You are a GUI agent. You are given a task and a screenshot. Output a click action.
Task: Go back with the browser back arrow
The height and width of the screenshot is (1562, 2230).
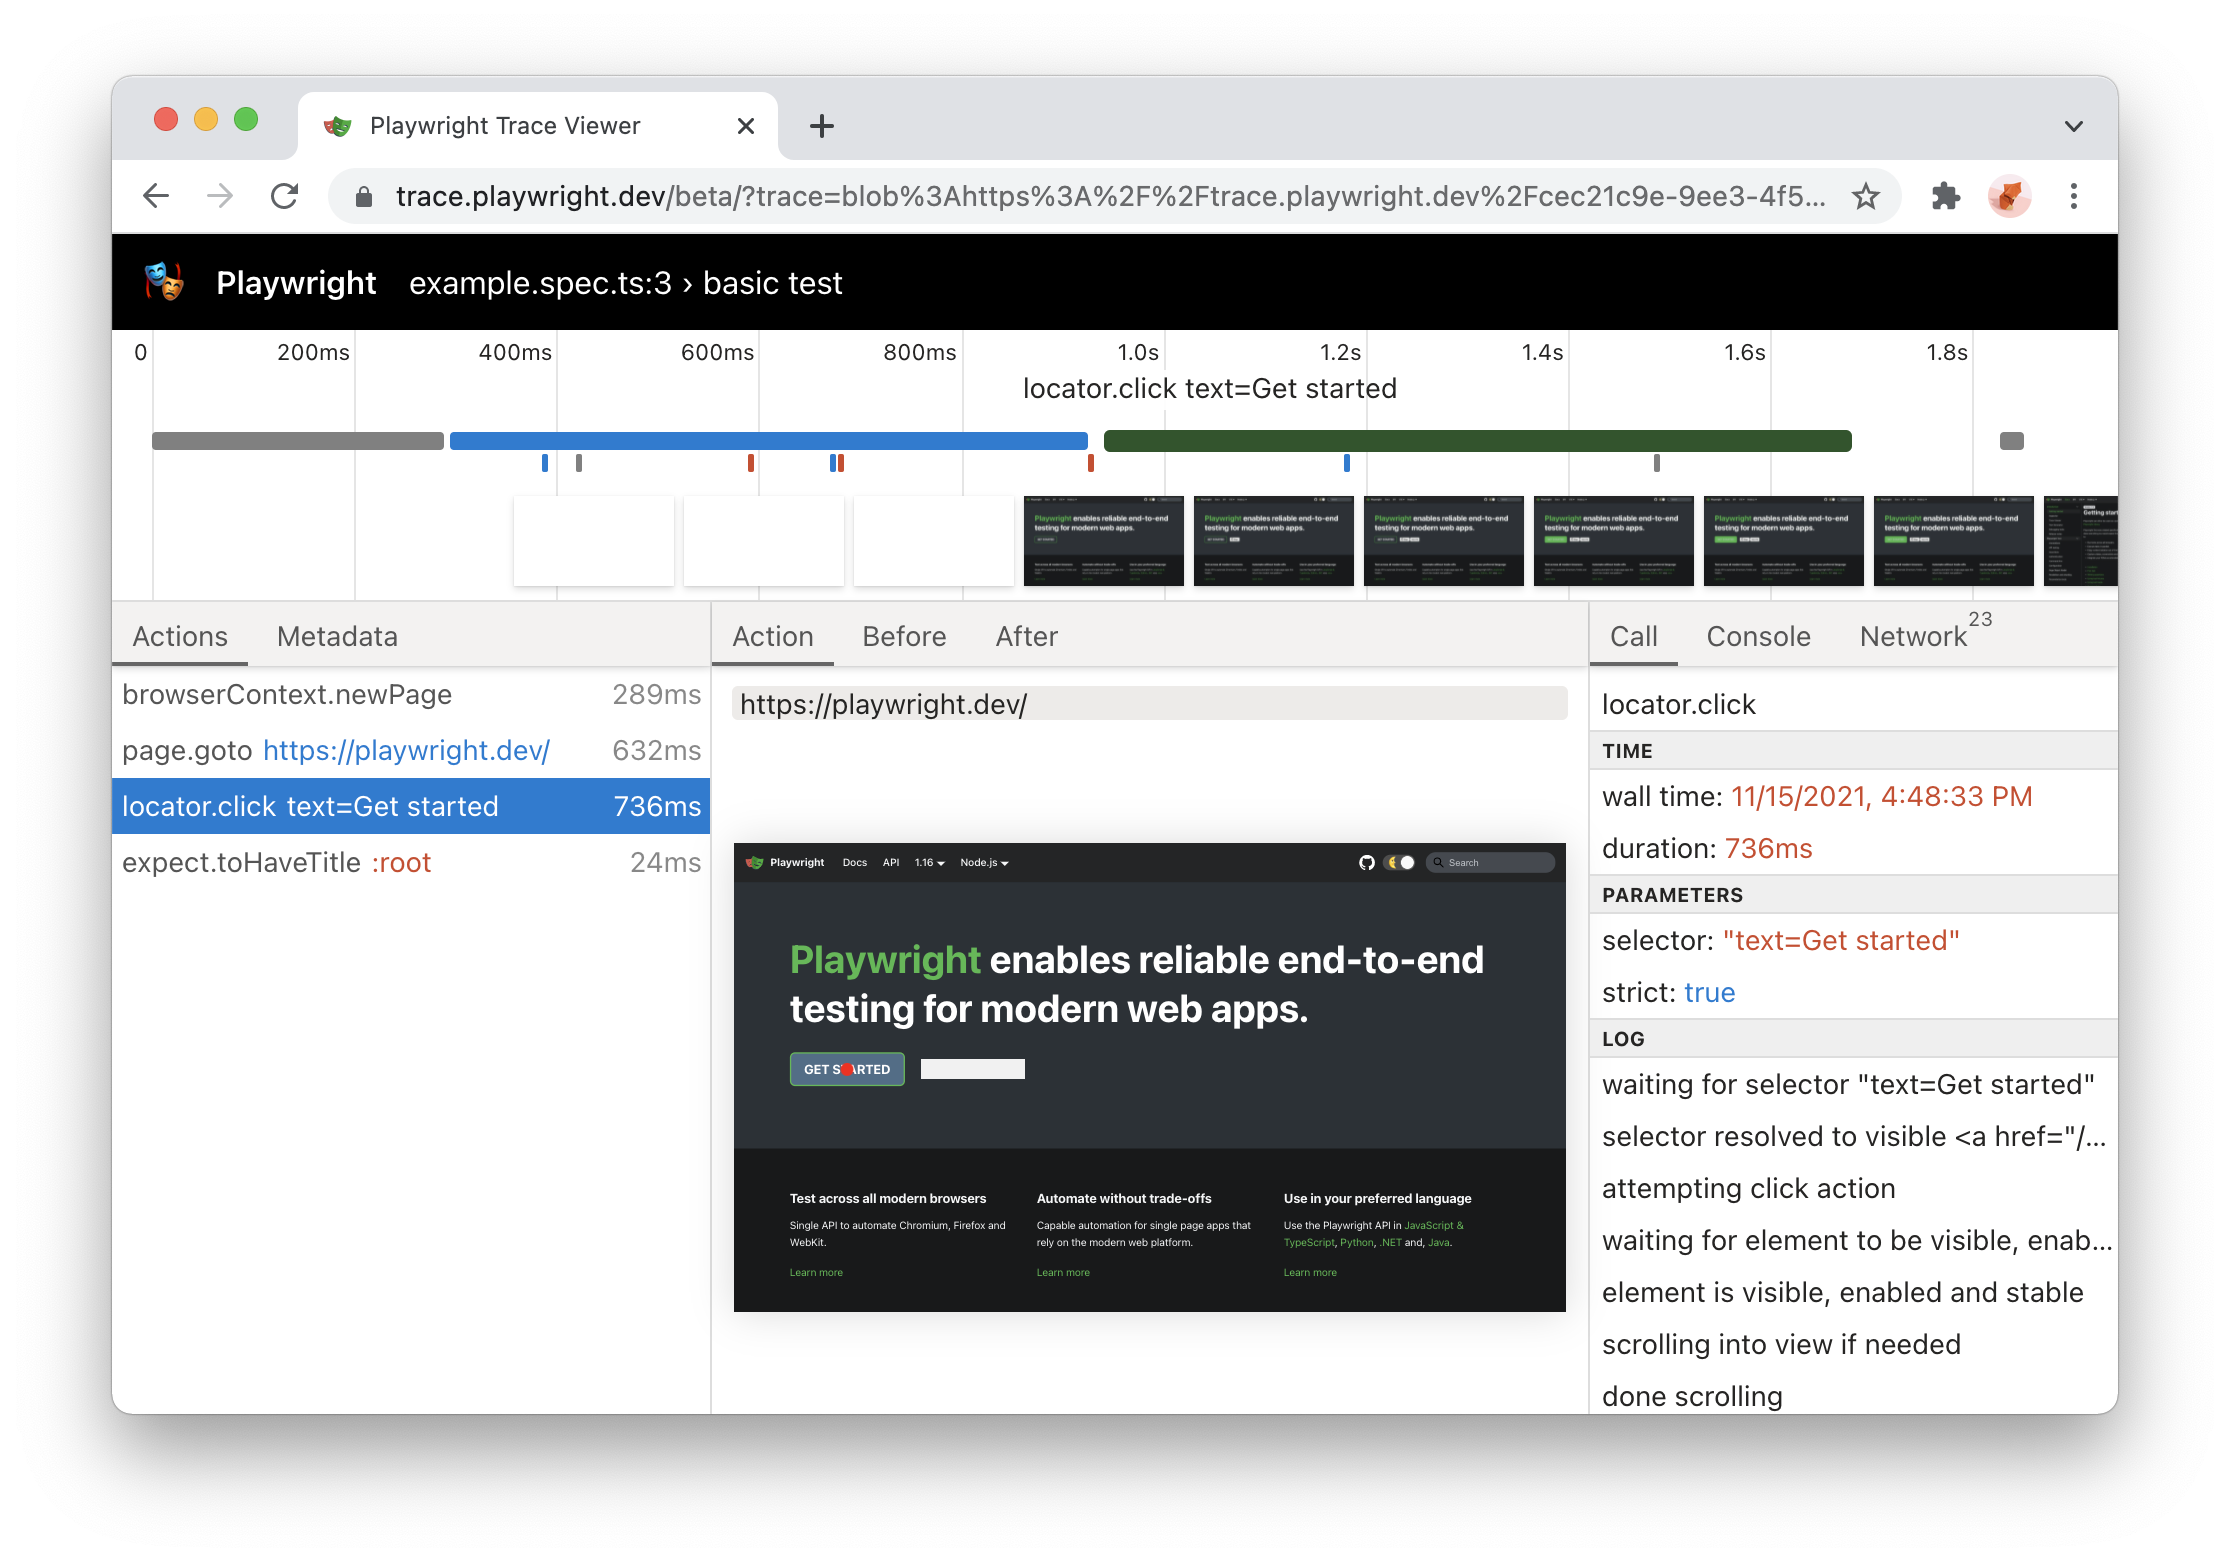pyautogui.click(x=156, y=196)
